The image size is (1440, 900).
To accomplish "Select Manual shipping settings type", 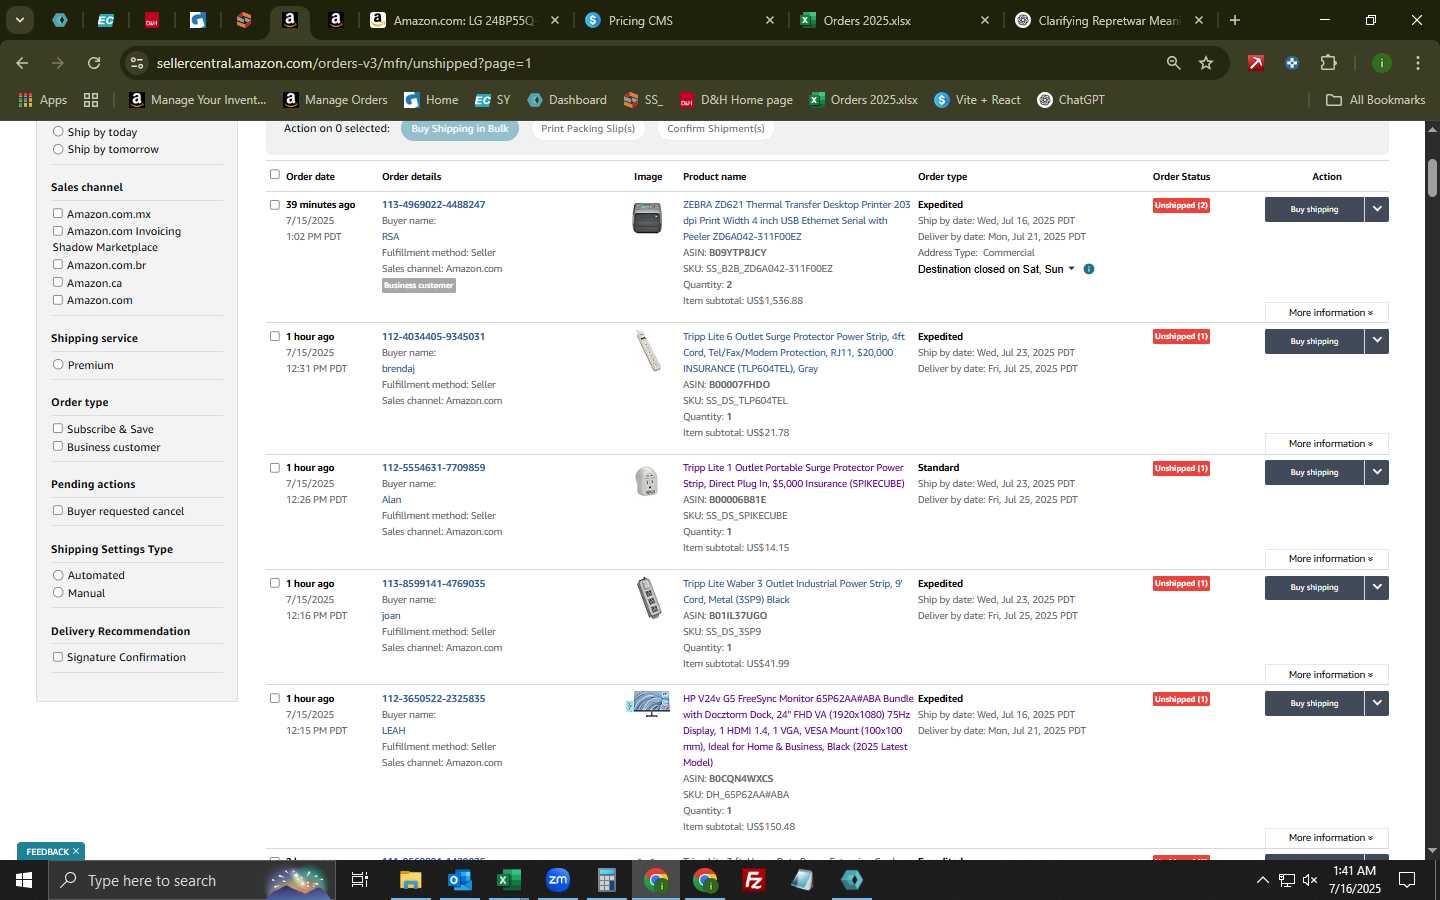I will 58,592.
